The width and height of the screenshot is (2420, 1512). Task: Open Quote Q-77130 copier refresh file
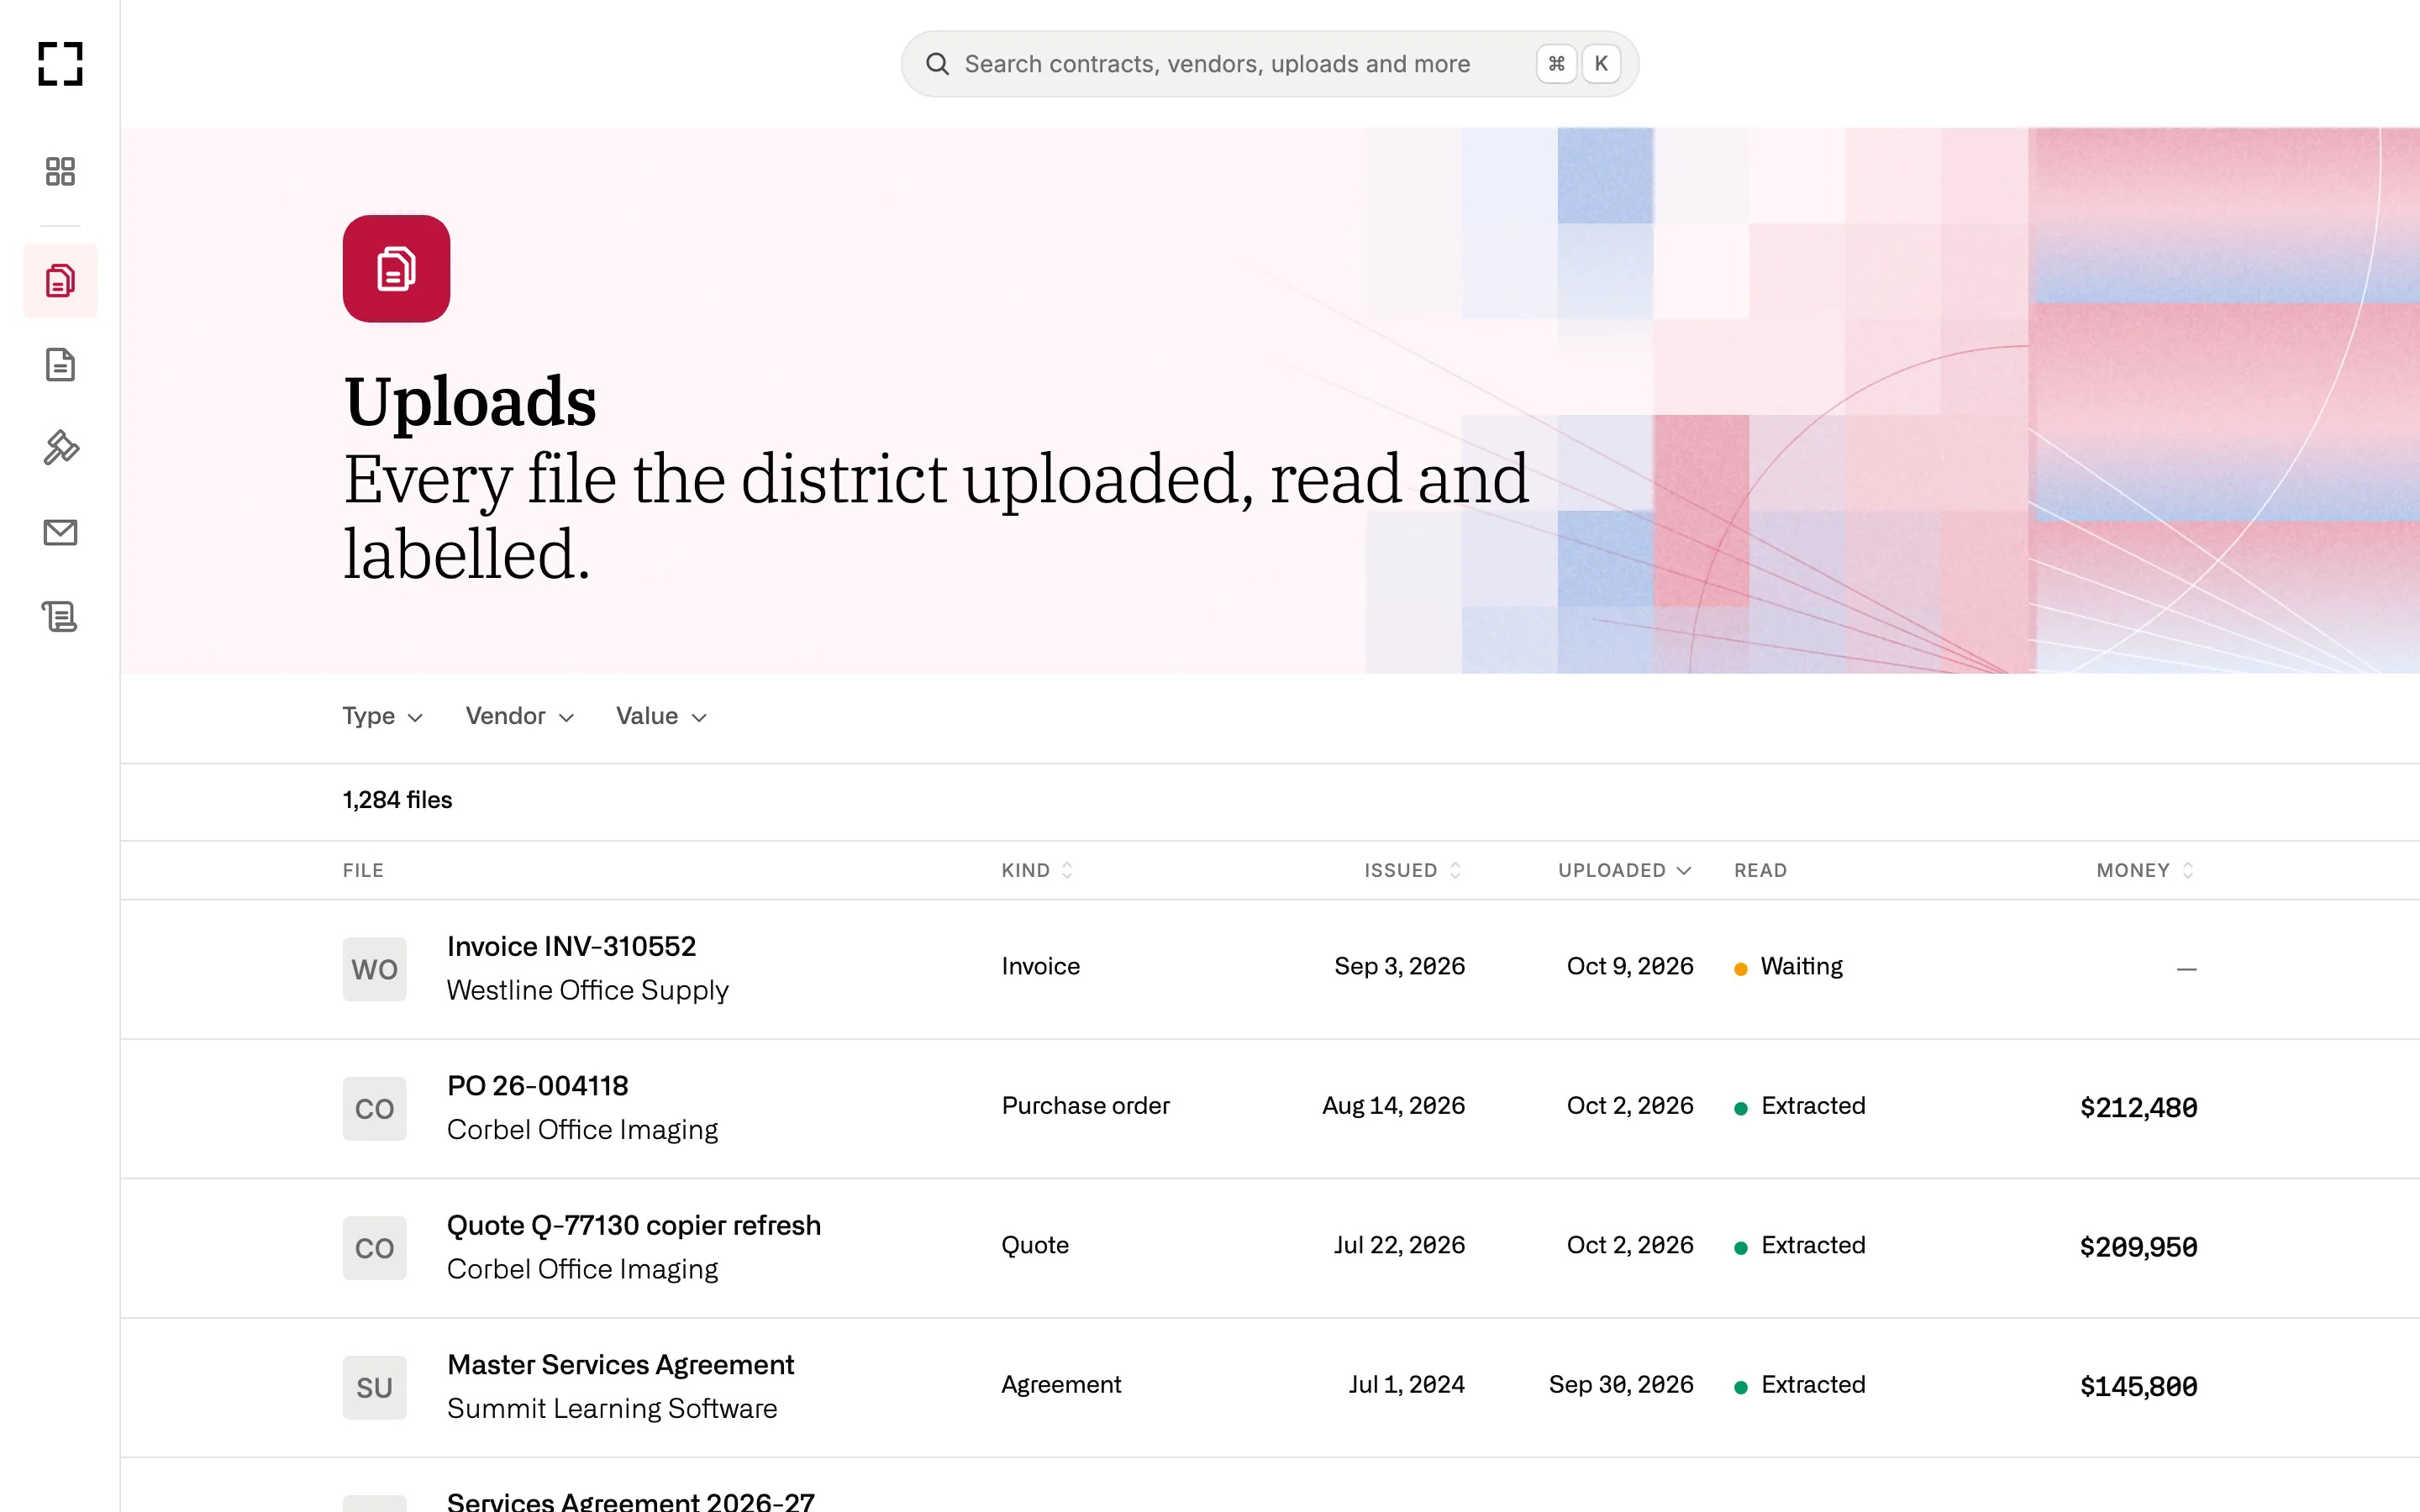tap(634, 1225)
